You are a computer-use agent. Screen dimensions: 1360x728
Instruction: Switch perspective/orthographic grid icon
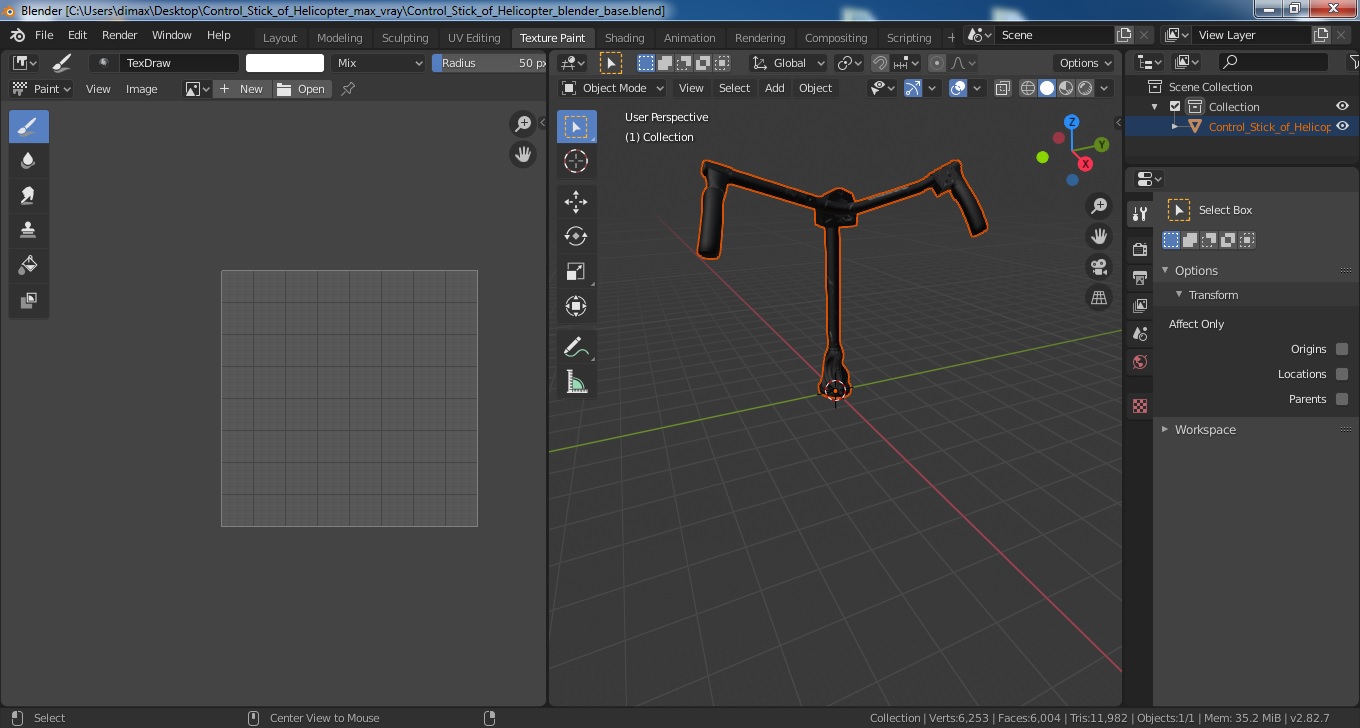click(1099, 298)
